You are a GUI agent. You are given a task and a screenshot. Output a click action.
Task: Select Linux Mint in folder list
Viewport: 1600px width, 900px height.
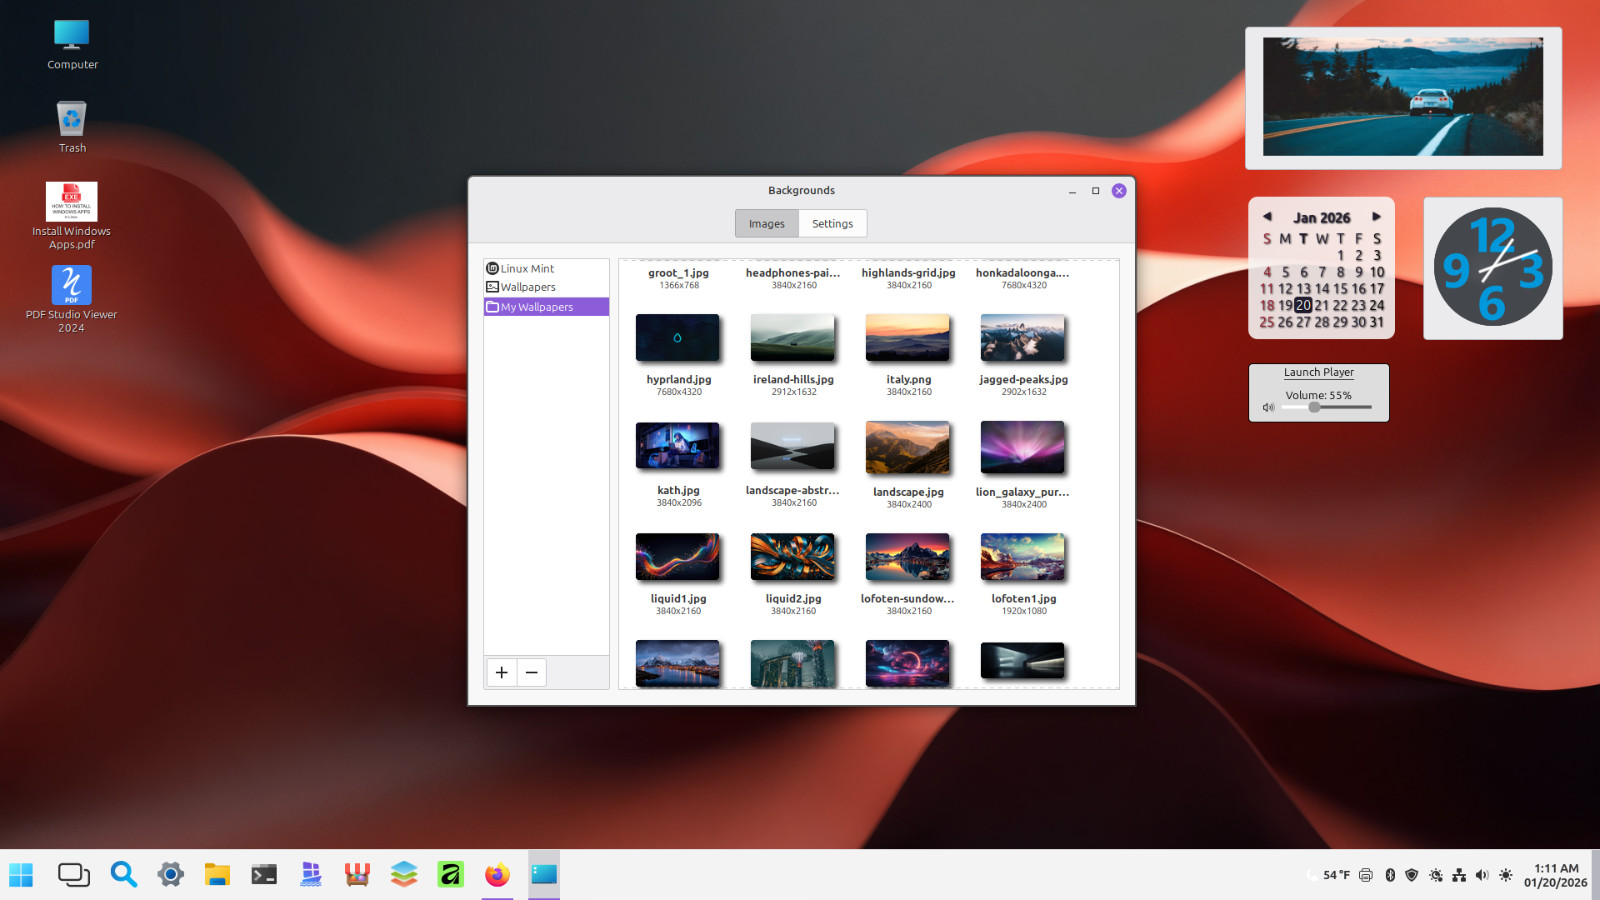pyautogui.click(x=546, y=268)
